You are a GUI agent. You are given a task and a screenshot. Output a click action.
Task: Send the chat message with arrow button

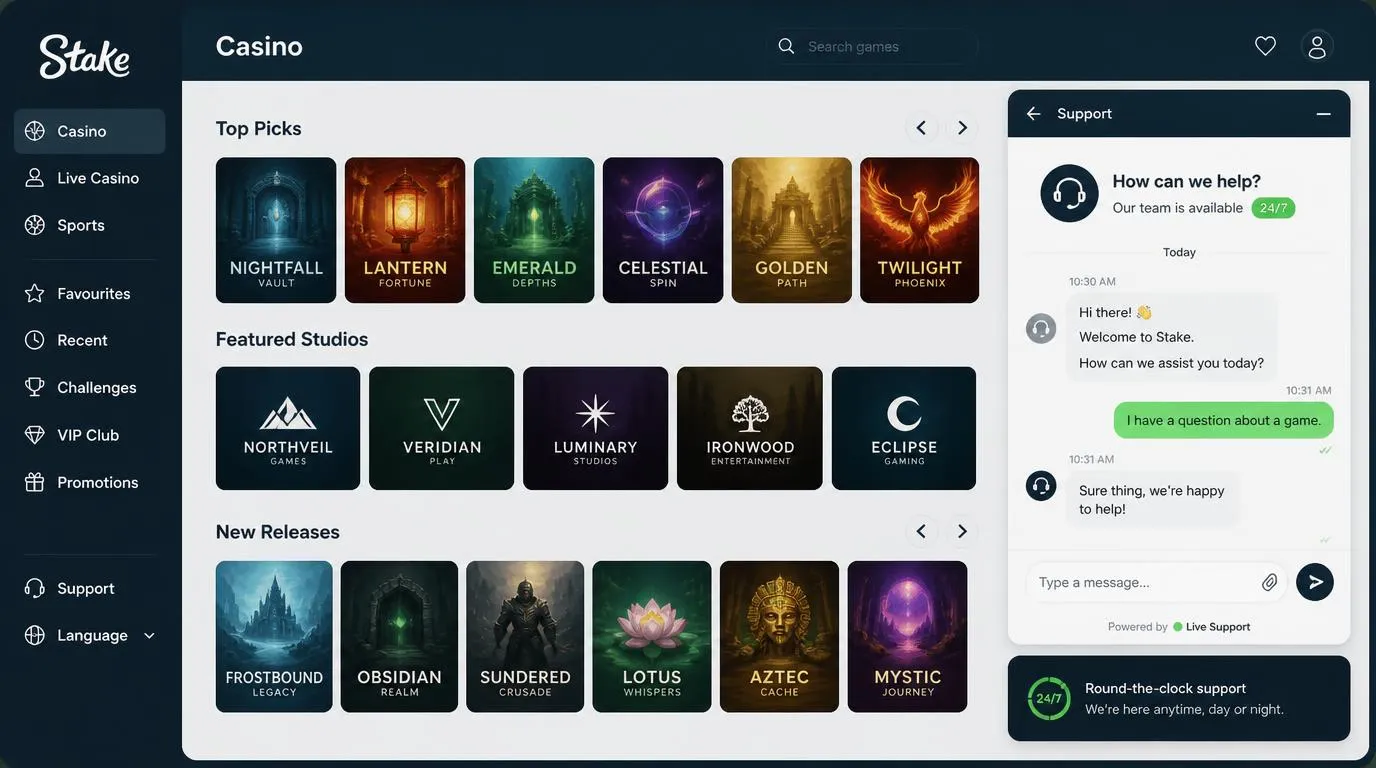[1315, 582]
